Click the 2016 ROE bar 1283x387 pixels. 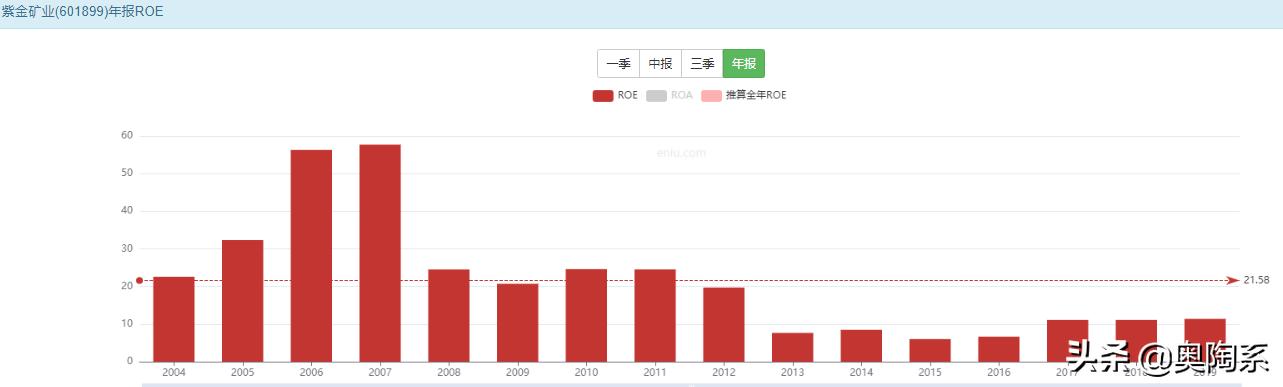[999, 349]
